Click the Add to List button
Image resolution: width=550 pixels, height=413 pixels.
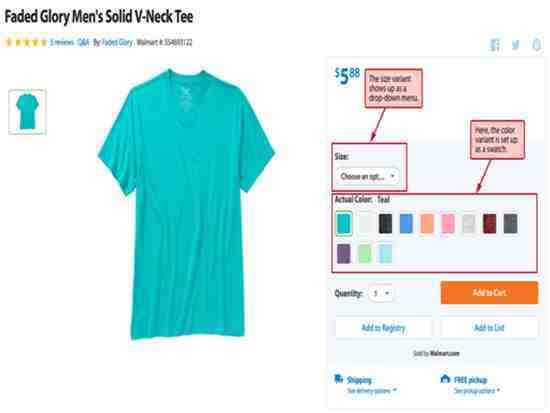[489, 328]
